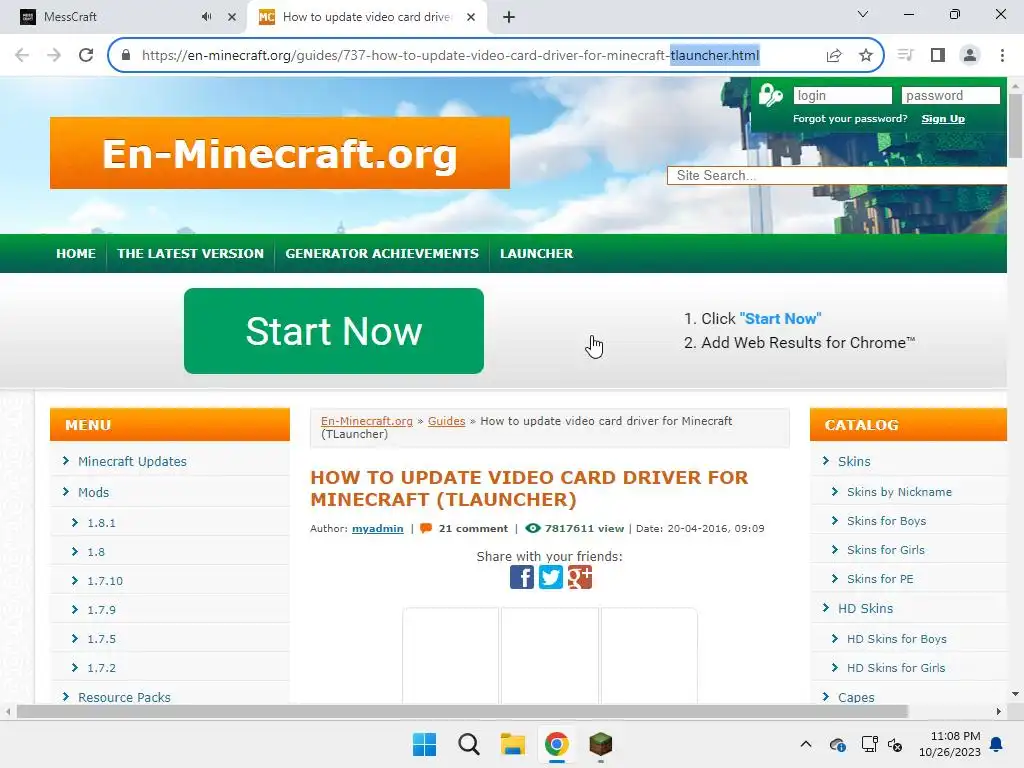Click the address bar URL
The image size is (1024, 768).
(450, 55)
